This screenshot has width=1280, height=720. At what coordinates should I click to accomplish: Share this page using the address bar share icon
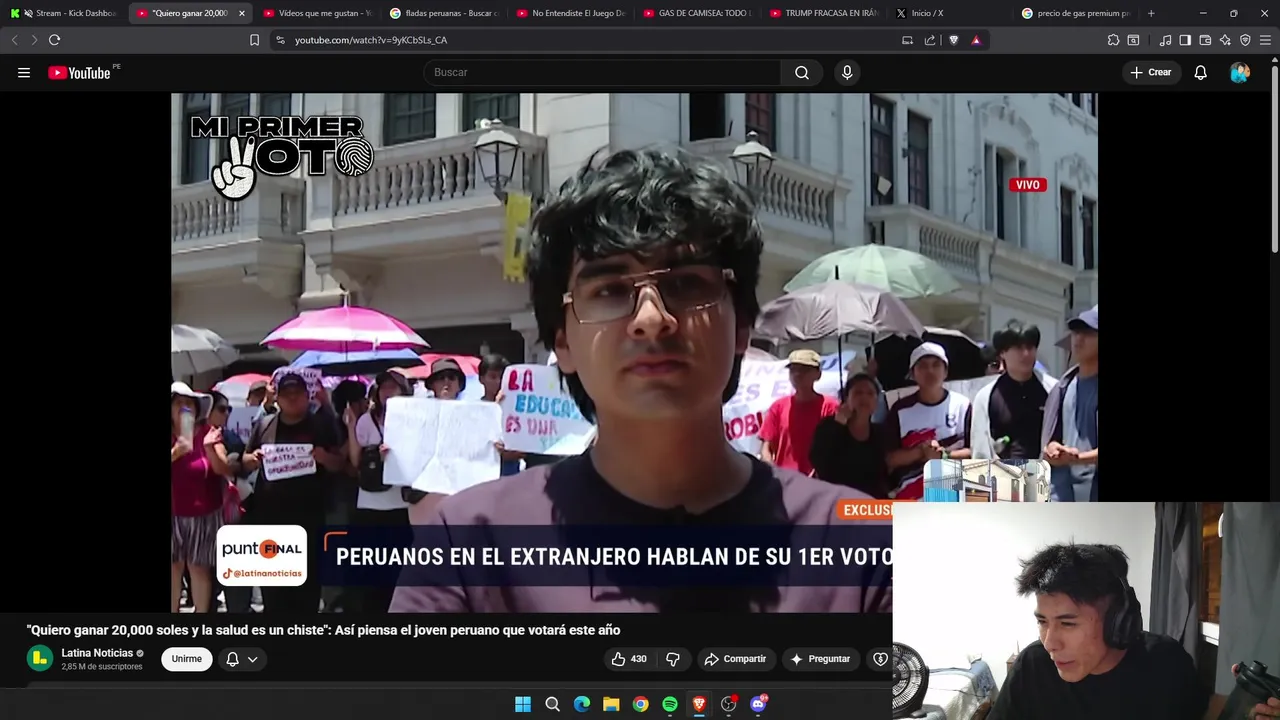click(930, 40)
